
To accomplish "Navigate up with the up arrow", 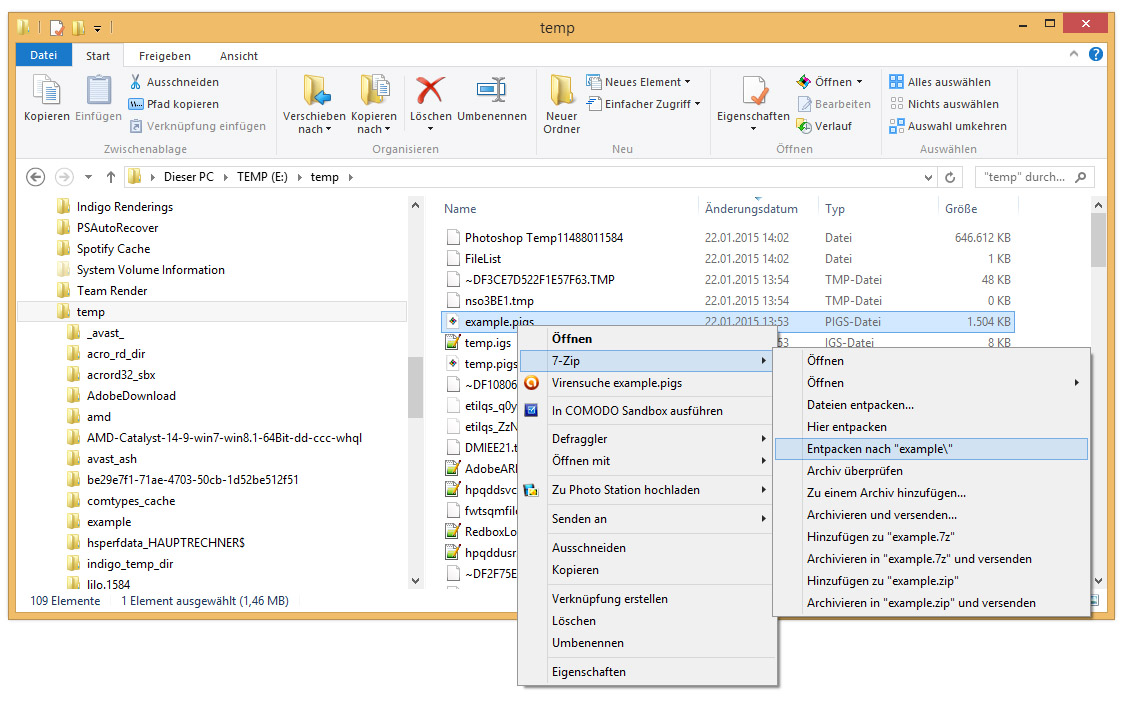I will click(111, 177).
